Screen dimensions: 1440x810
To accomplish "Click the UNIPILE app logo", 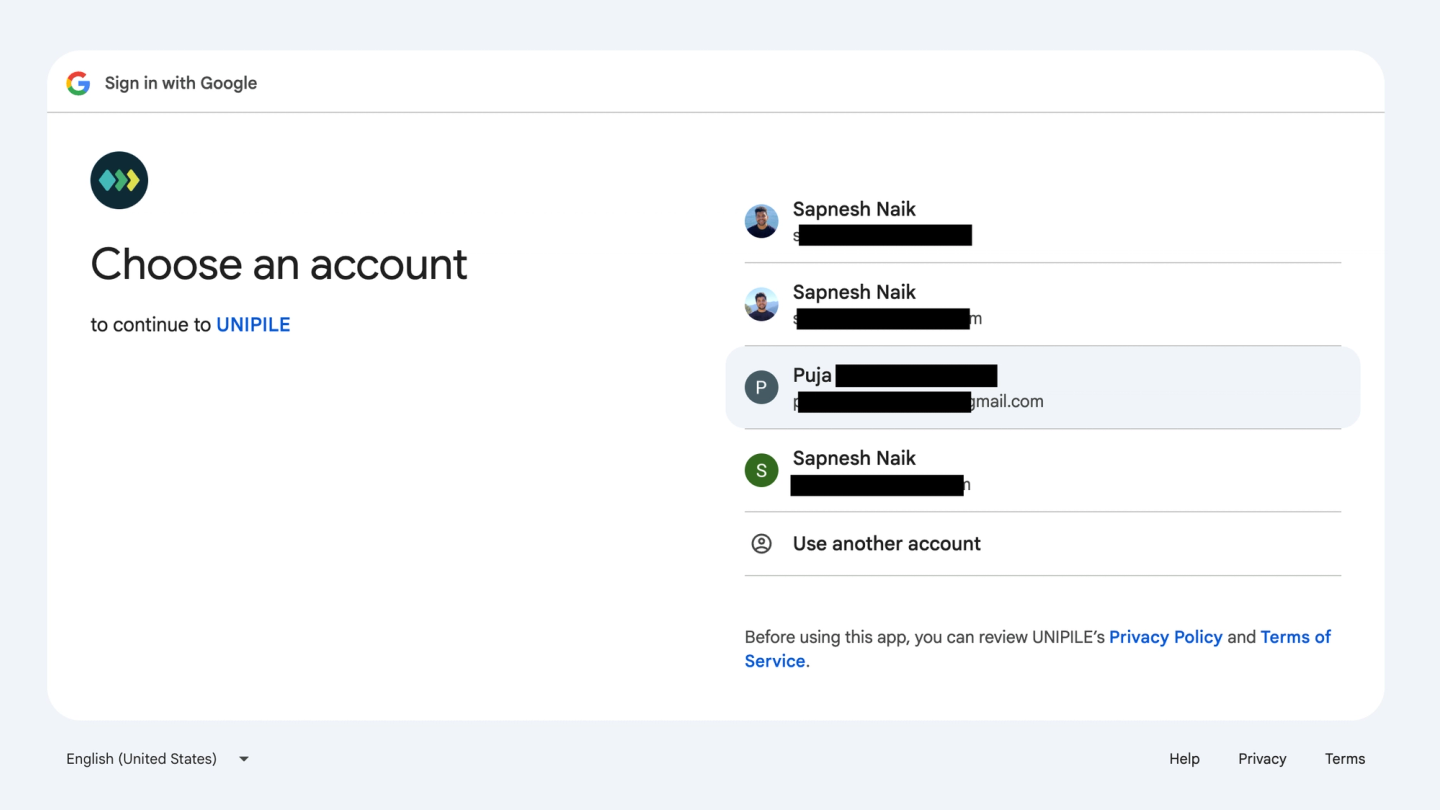I will point(119,180).
